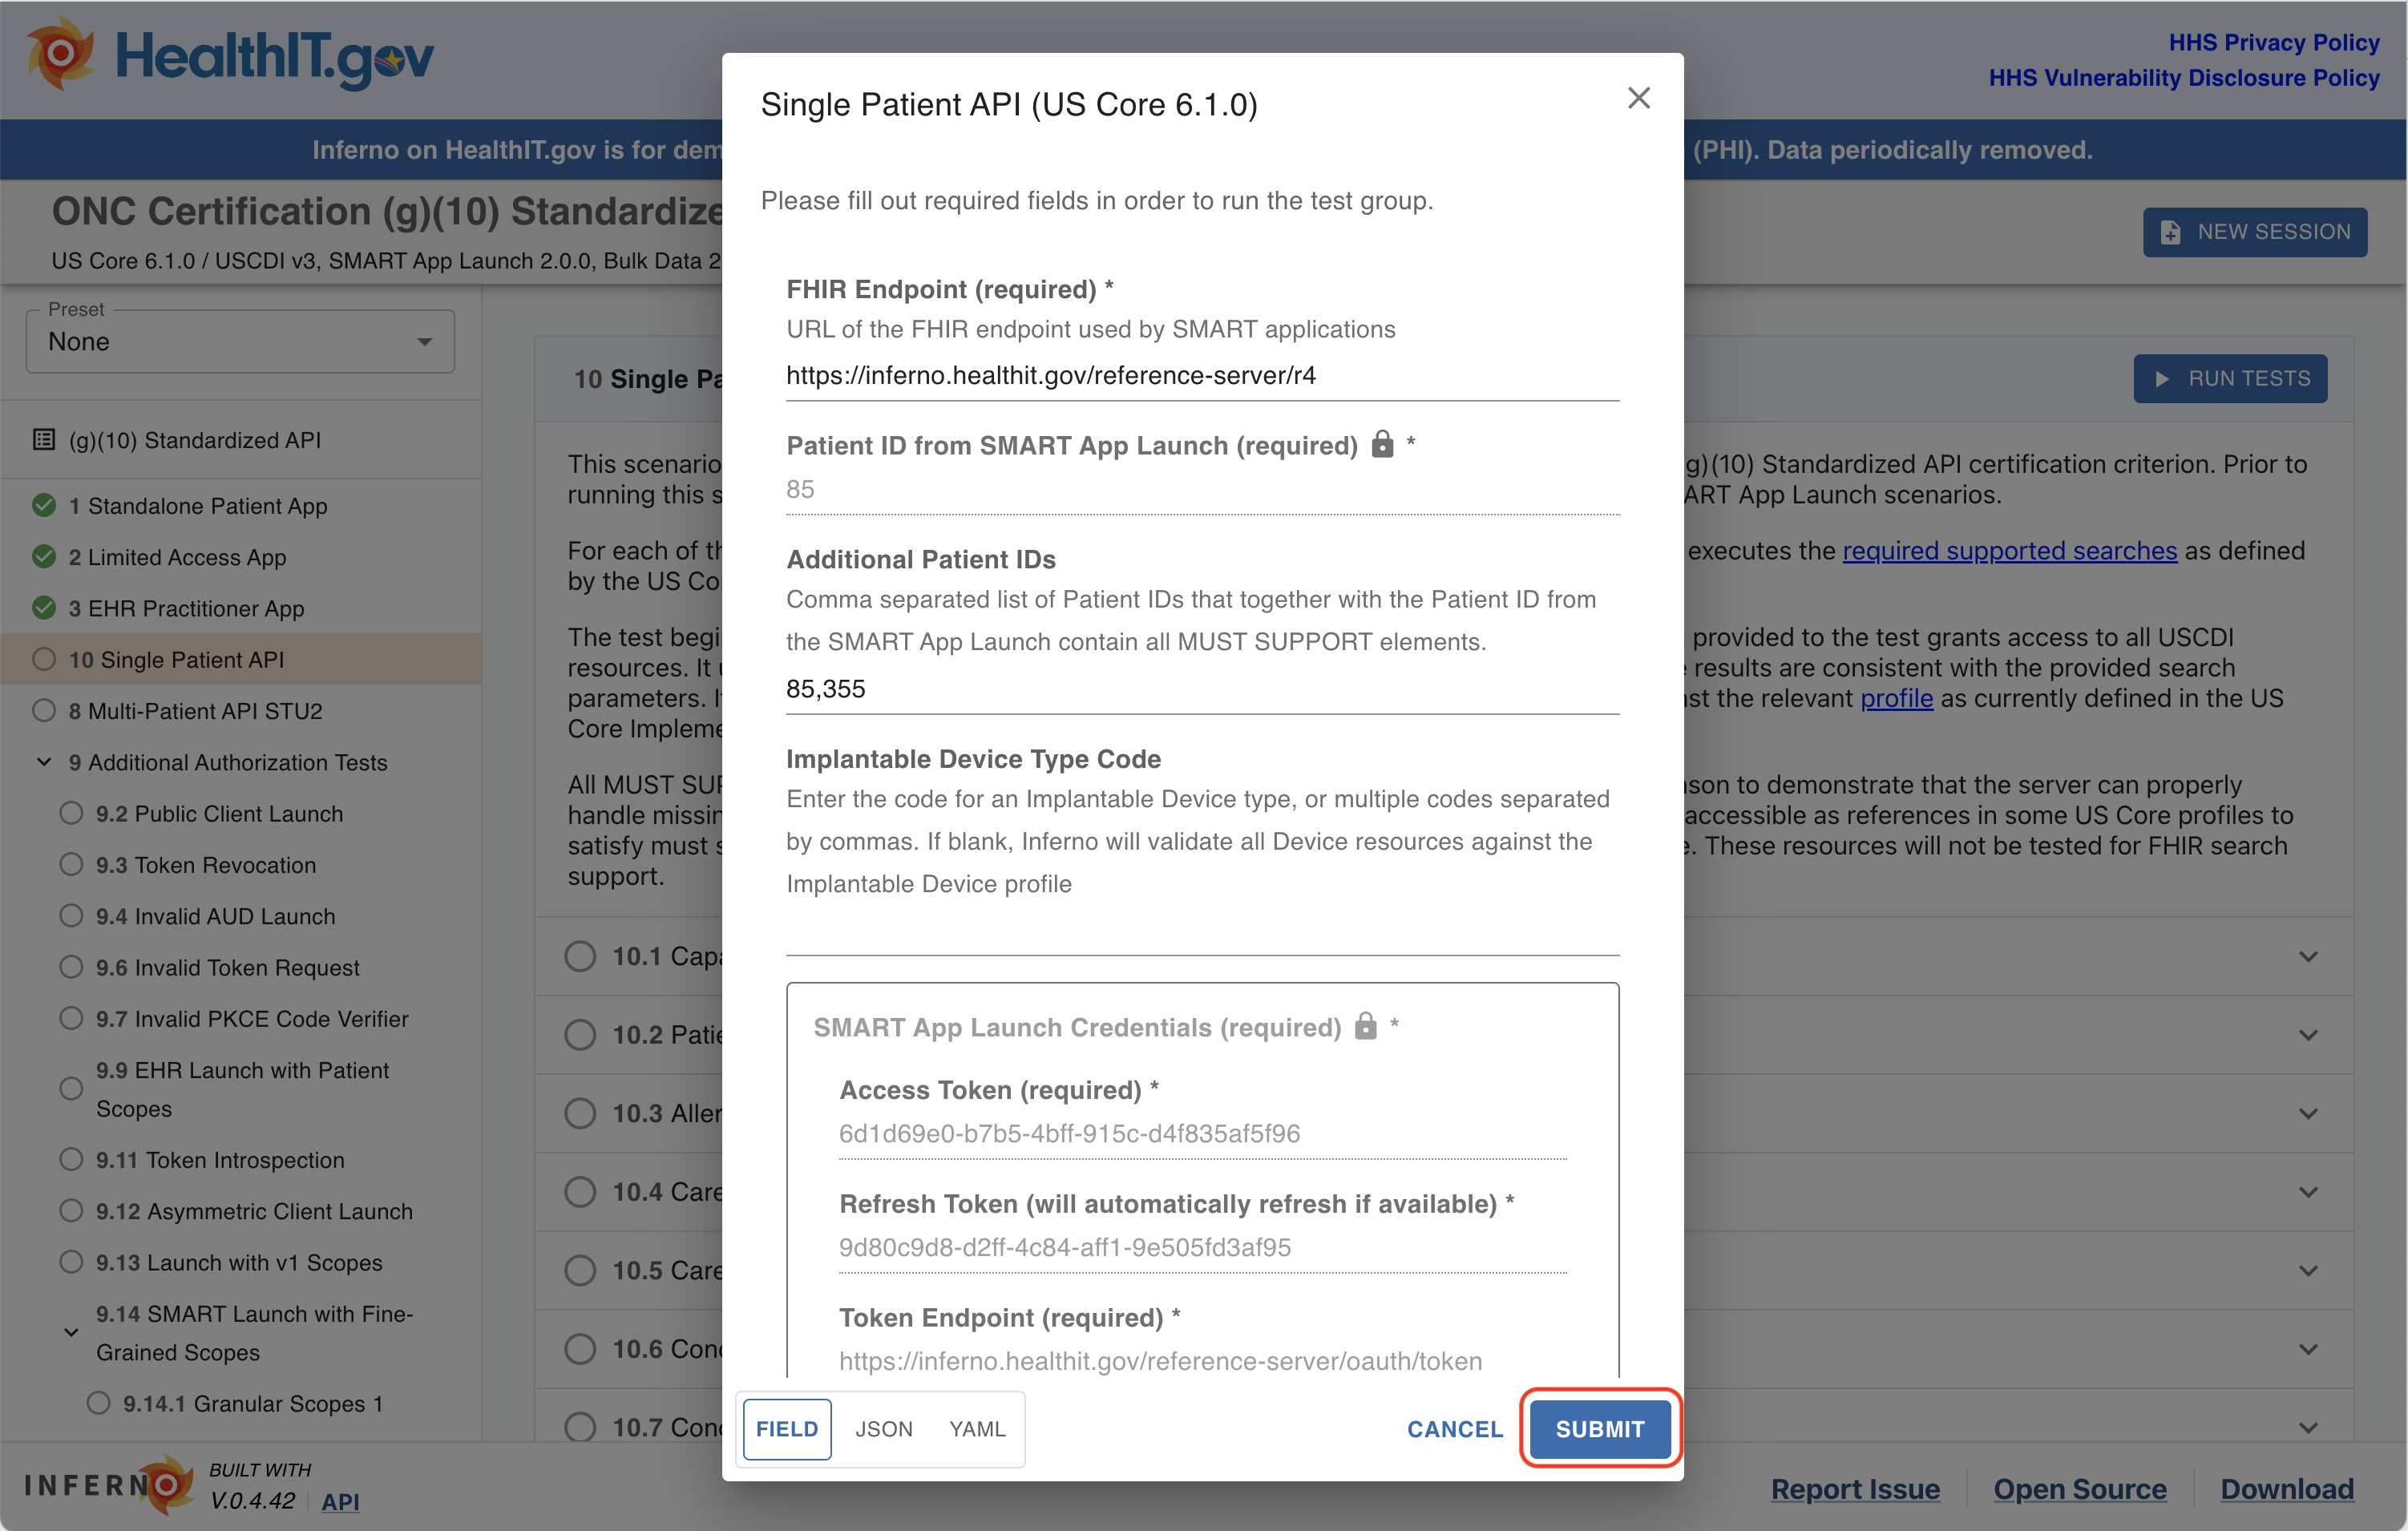
Task: Click status circle for Multi-Patient API STU2
Action: [x=44, y=710]
